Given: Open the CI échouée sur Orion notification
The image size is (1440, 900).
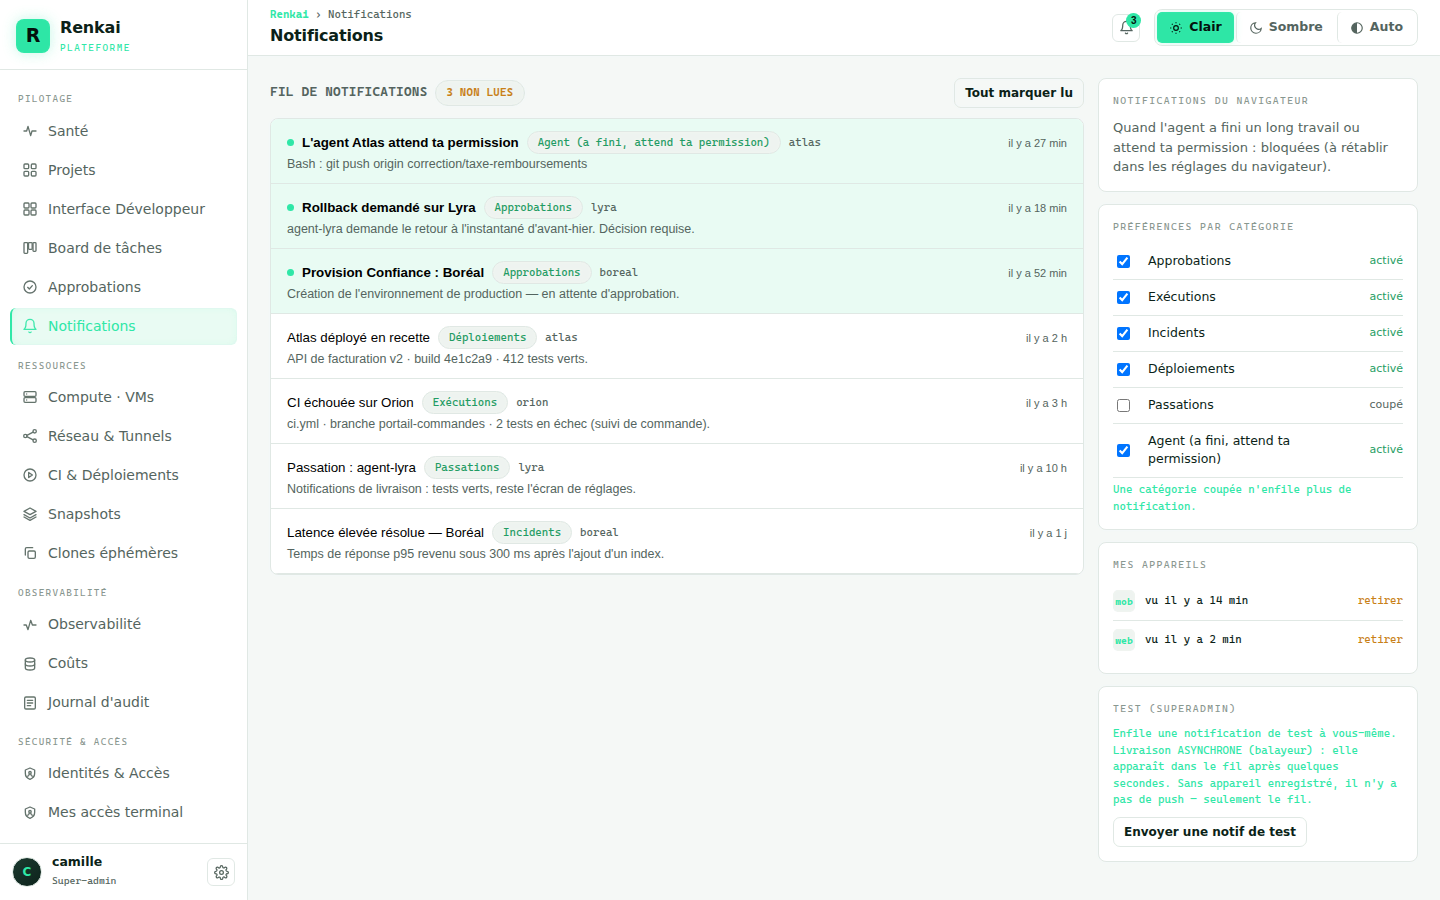Looking at the screenshot, I should point(677,411).
